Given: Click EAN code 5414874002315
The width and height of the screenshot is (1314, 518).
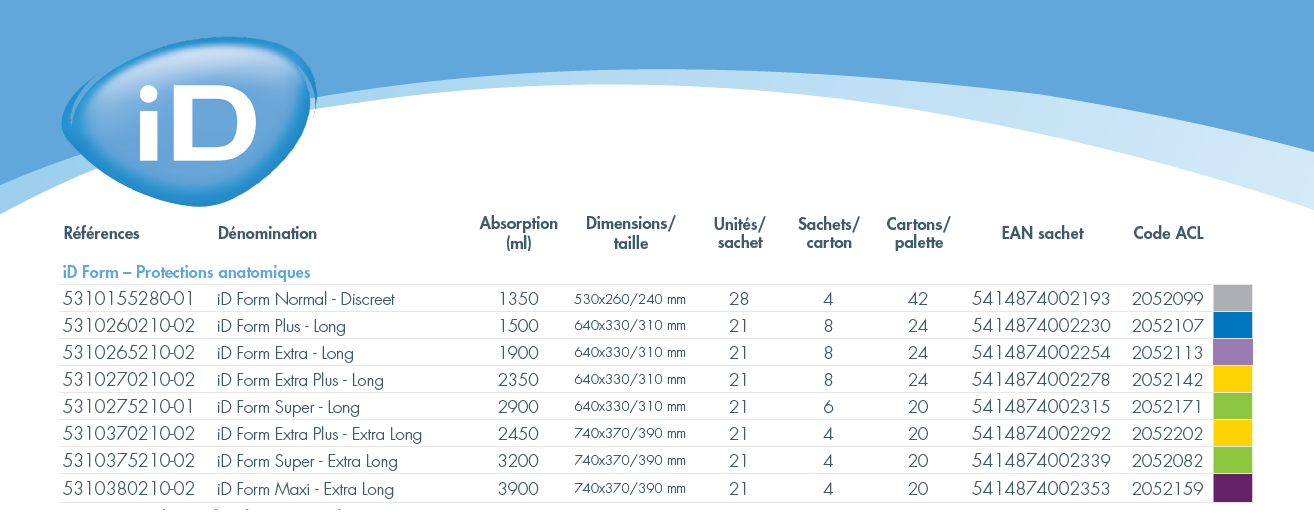Looking at the screenshot, I should (x=1041, y=407).
